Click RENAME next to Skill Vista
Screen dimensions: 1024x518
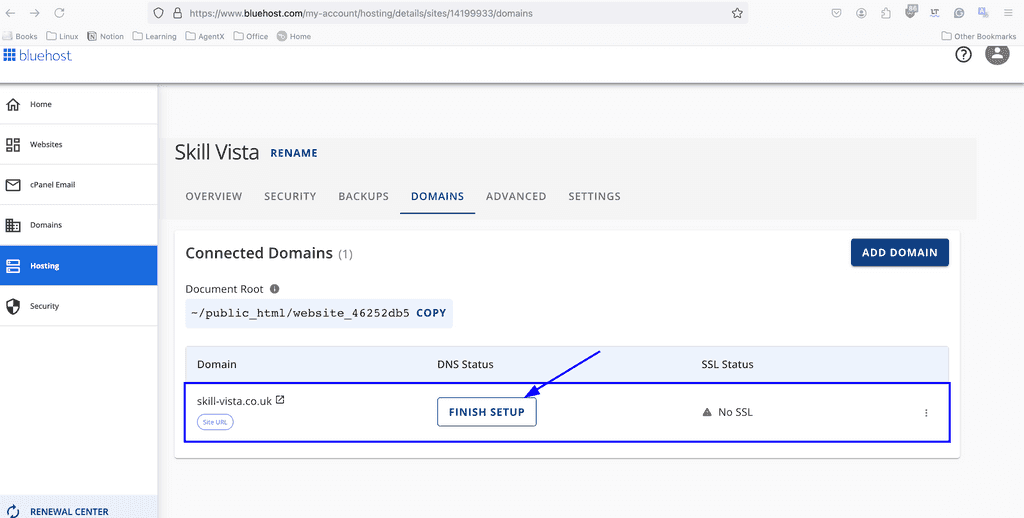pos(294,154)
